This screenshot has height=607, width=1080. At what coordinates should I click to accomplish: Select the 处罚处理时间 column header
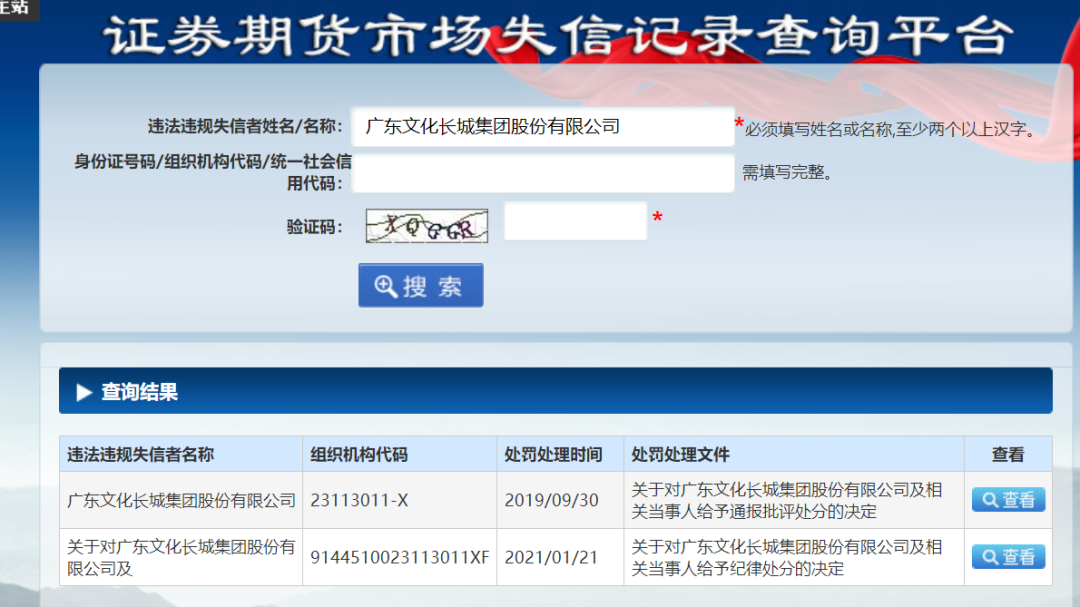point(560,454)
